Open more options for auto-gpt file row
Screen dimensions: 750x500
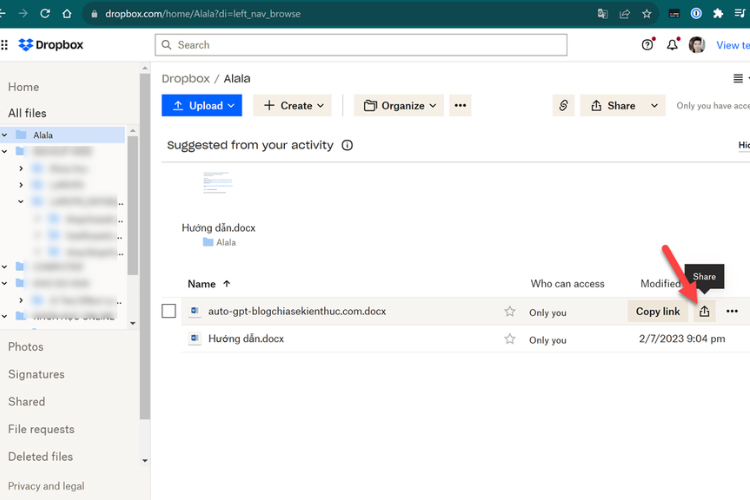tap(732, 311)
